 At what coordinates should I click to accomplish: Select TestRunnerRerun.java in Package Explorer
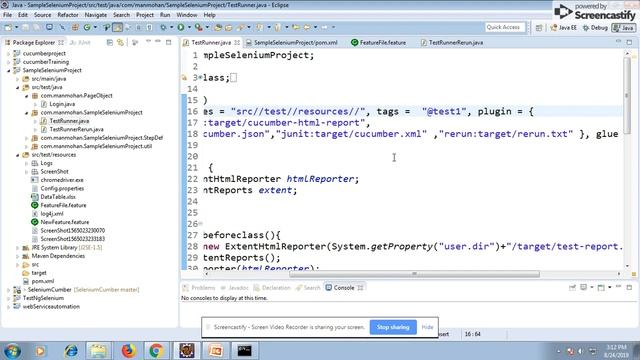[76, 129]
